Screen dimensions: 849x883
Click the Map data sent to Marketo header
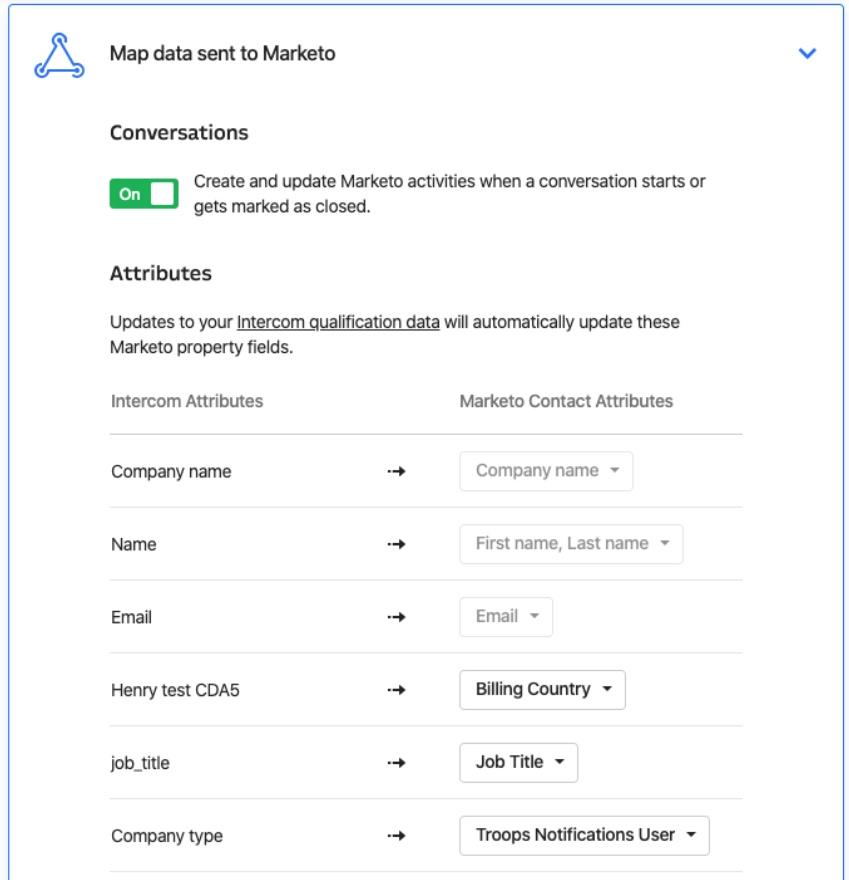coord(222,53)
